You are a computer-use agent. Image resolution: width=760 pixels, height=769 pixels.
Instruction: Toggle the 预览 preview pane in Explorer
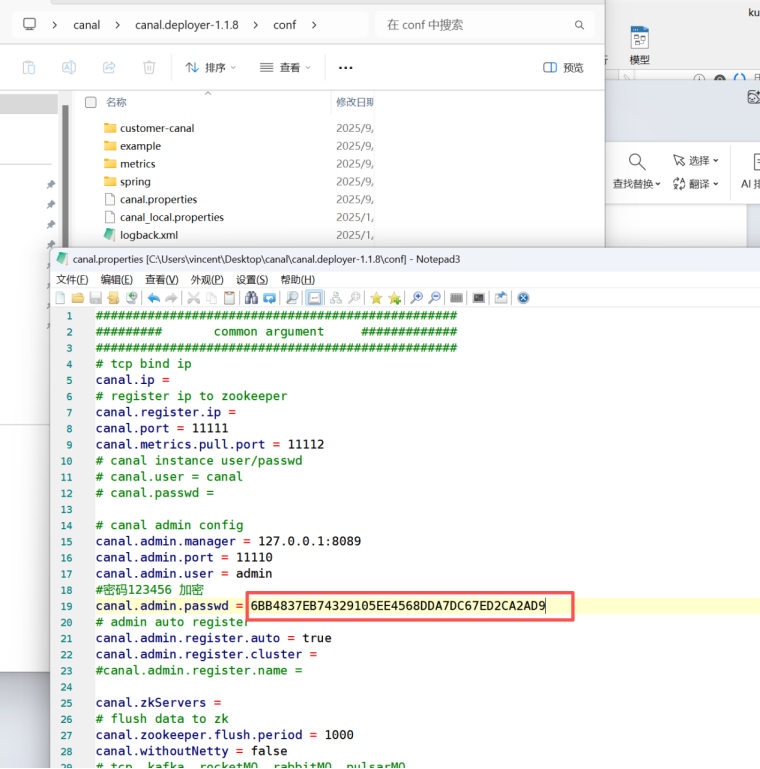563,68
